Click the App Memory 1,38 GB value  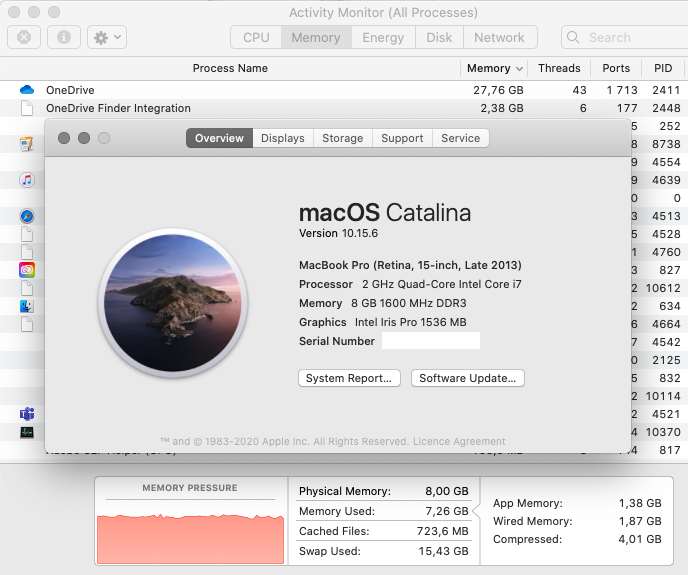point(640,503)
